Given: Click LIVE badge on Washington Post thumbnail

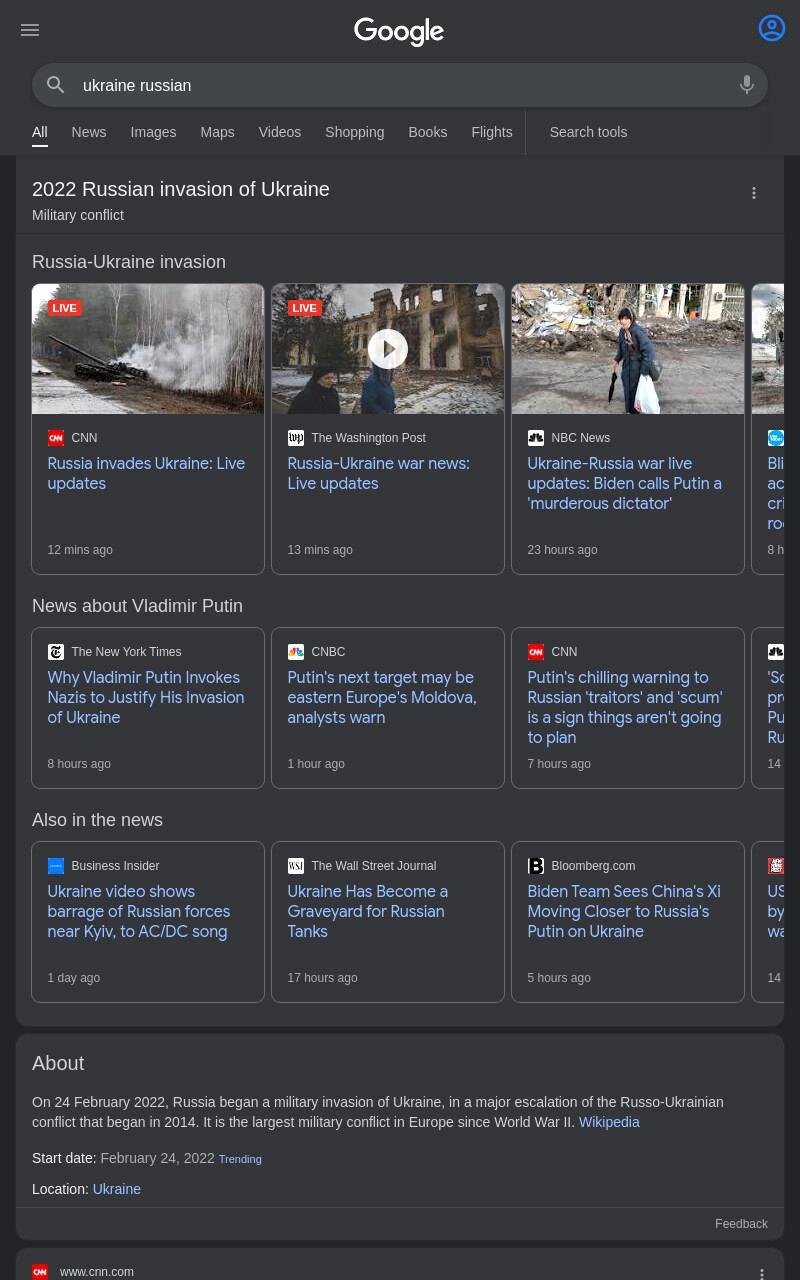Looking at the screenshot, I should tap(305, 308).
